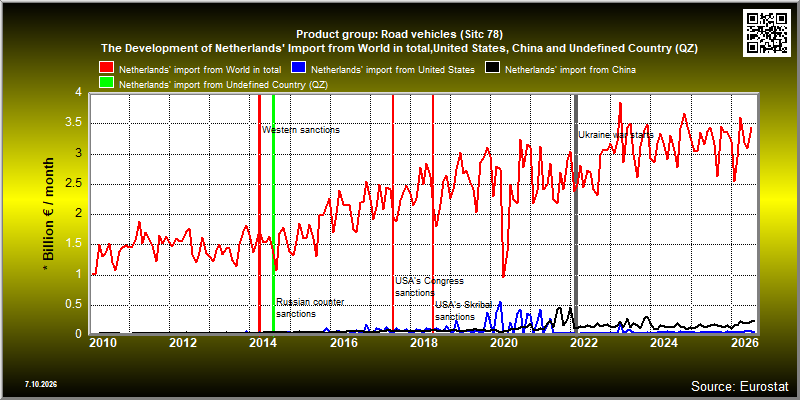
Task: Click the green Undefined Country legend swatch
Action: tap(107, 84)
